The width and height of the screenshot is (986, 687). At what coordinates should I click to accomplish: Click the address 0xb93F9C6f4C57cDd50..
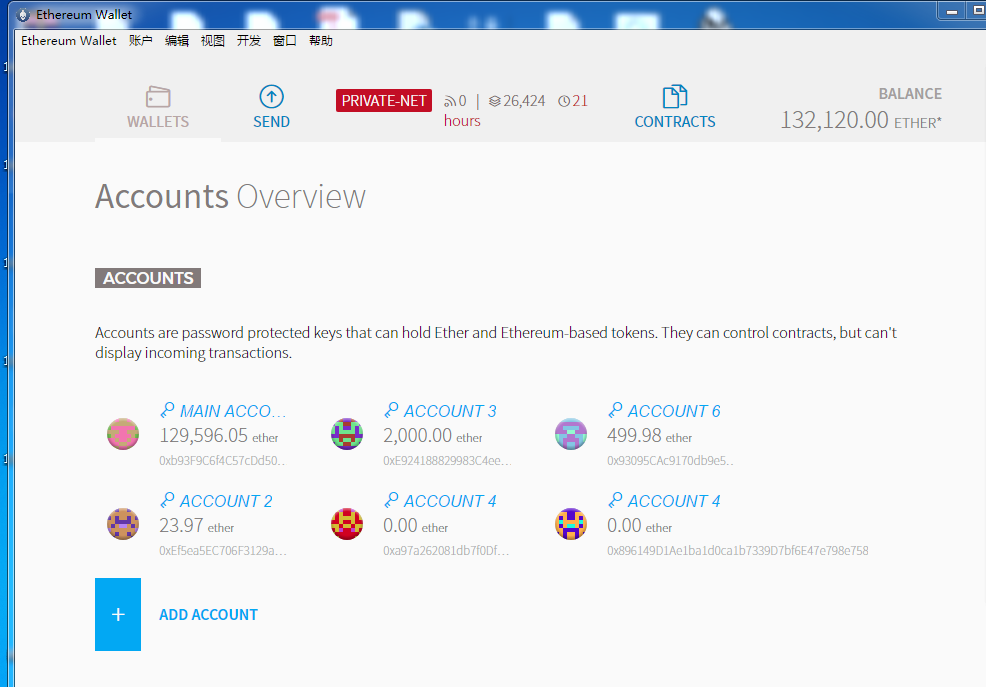pyautogui.click(x=222, y=461)
